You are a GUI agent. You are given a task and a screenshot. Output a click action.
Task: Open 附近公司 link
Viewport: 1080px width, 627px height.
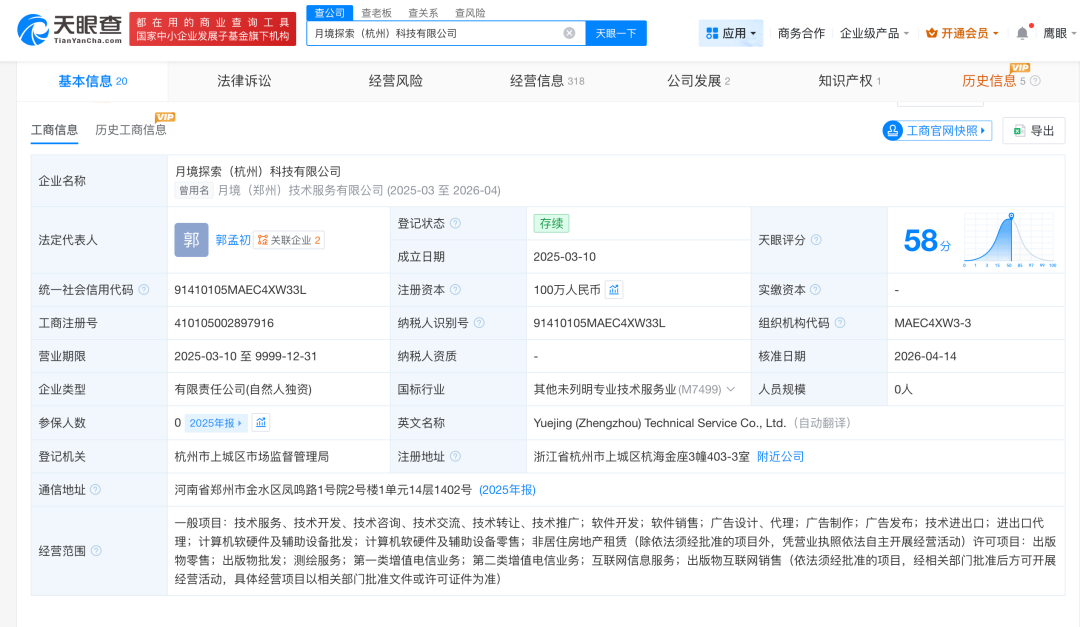click(780, 456)
